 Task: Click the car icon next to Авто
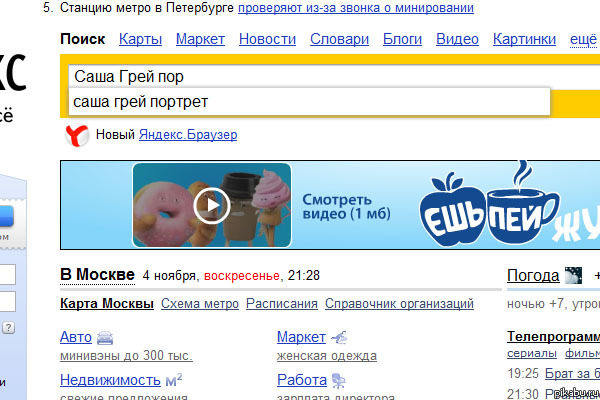(x=105, y=338)
